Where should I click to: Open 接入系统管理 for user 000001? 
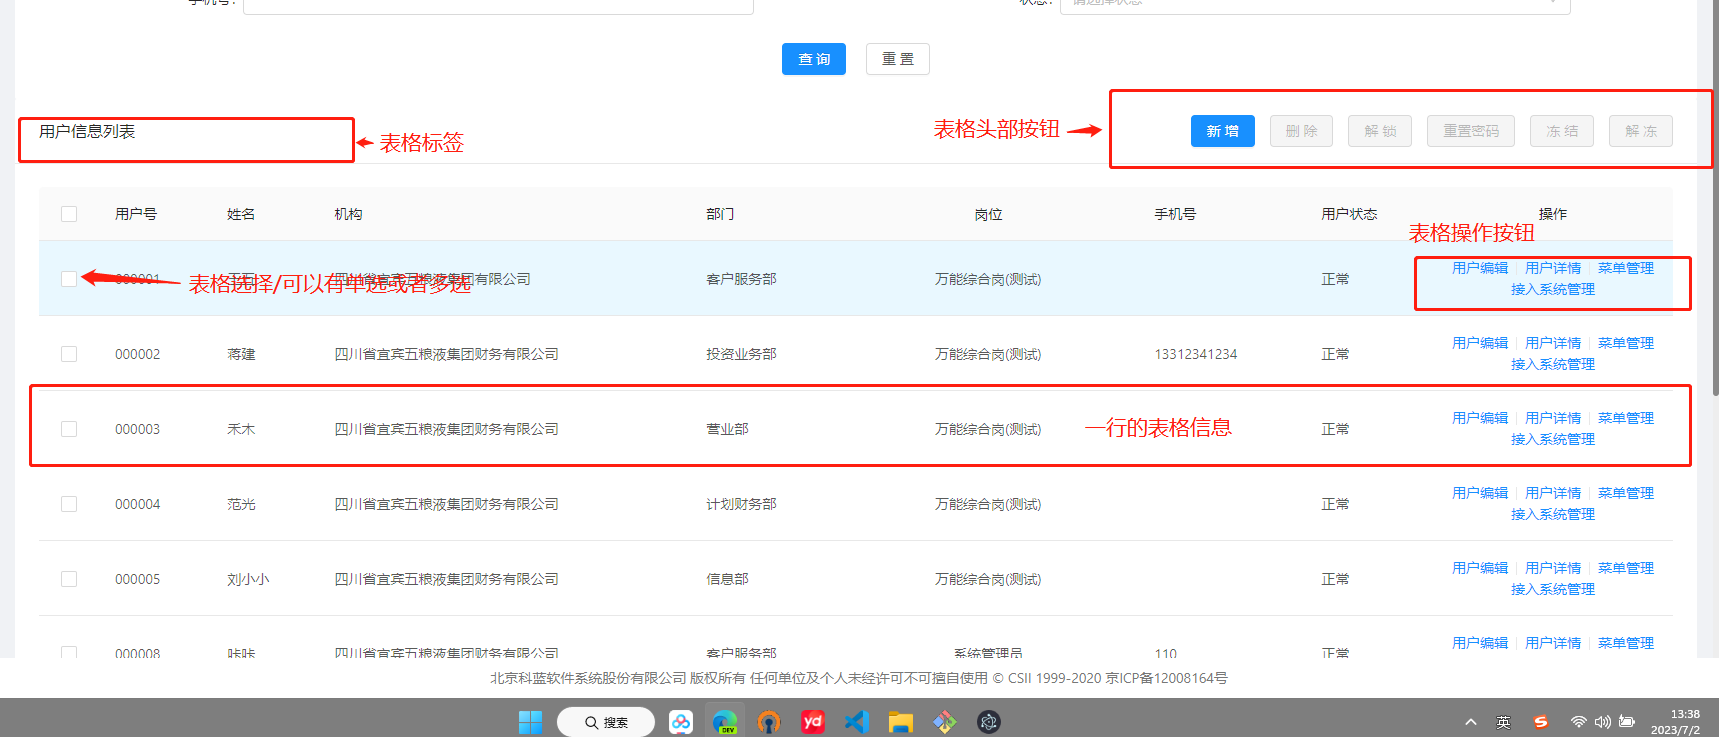point(1553,289)
